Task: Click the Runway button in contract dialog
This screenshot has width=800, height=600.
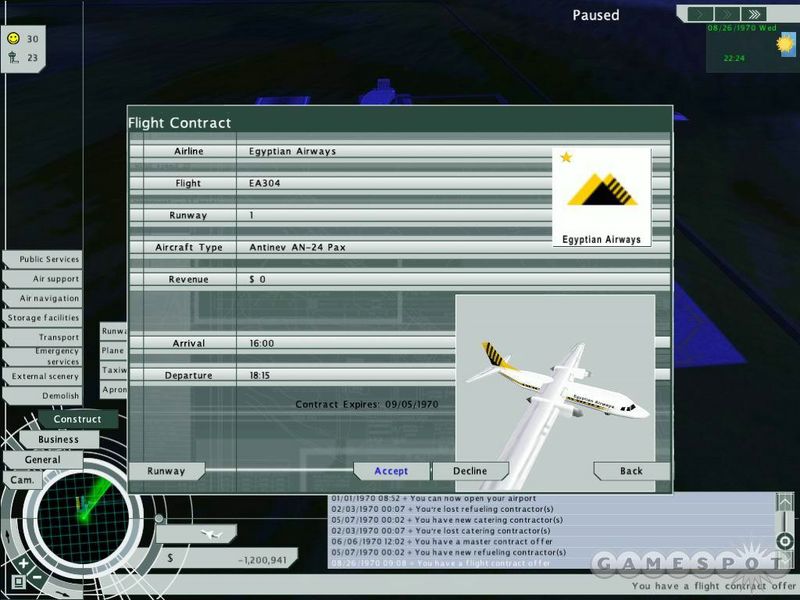Action: click(x=166, y=471)
